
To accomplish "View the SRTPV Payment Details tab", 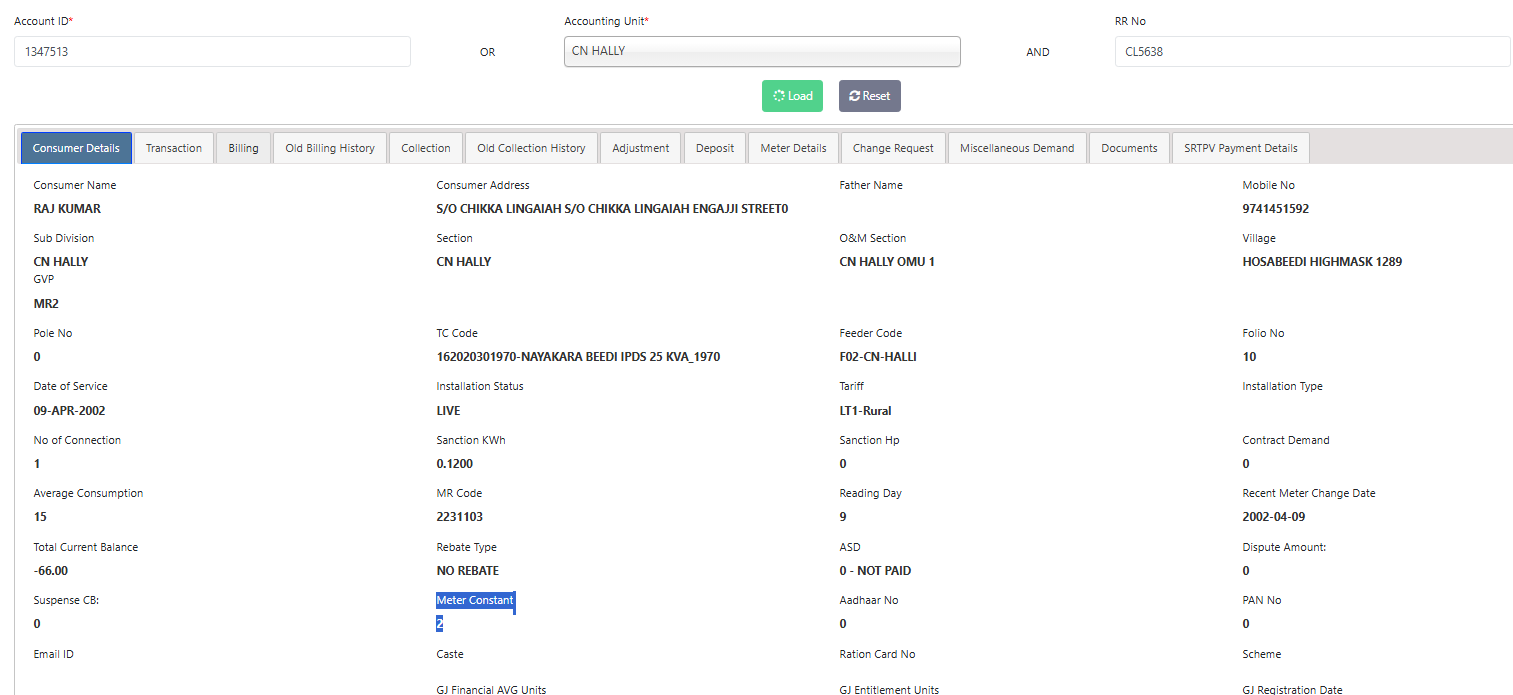I will pyautogui.click(x=1240, y=148).
